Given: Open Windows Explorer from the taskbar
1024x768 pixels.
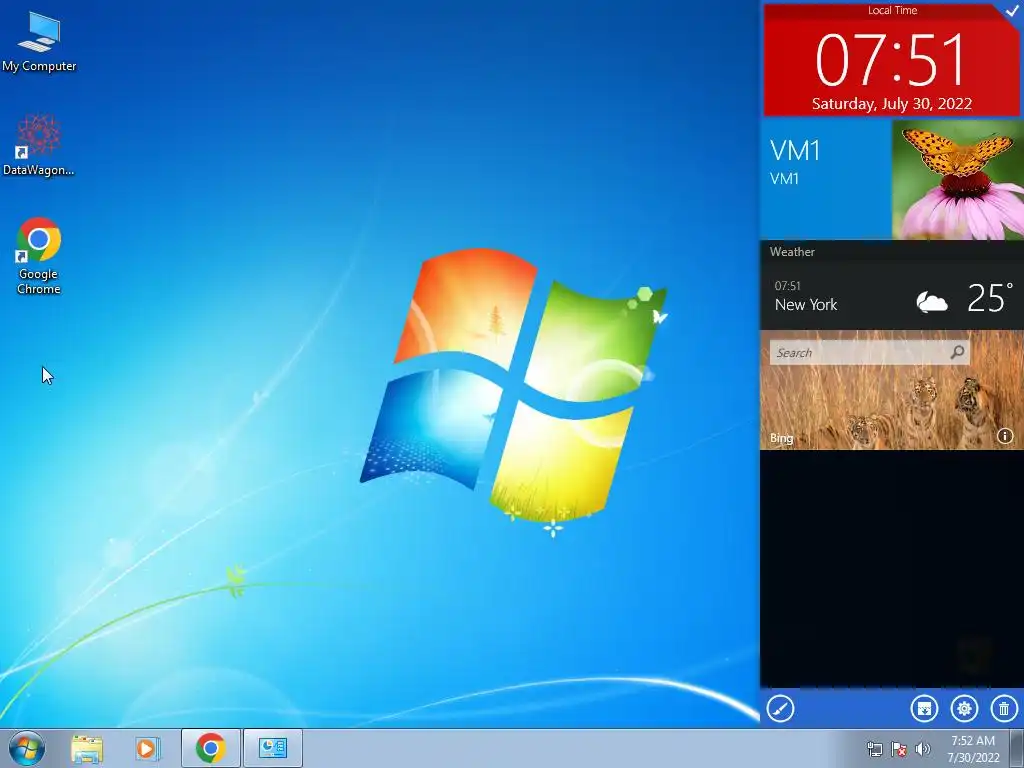Looking at the screenshot, I should 87,748.
